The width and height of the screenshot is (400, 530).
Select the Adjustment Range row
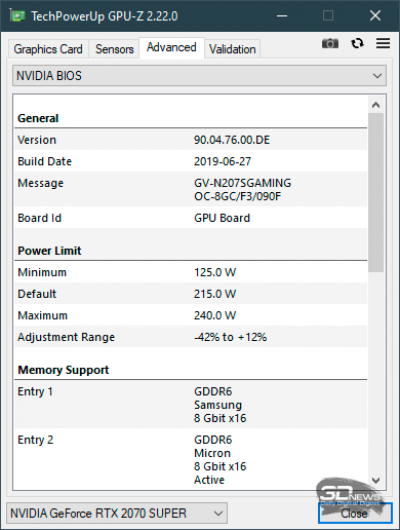click(191, 337)
